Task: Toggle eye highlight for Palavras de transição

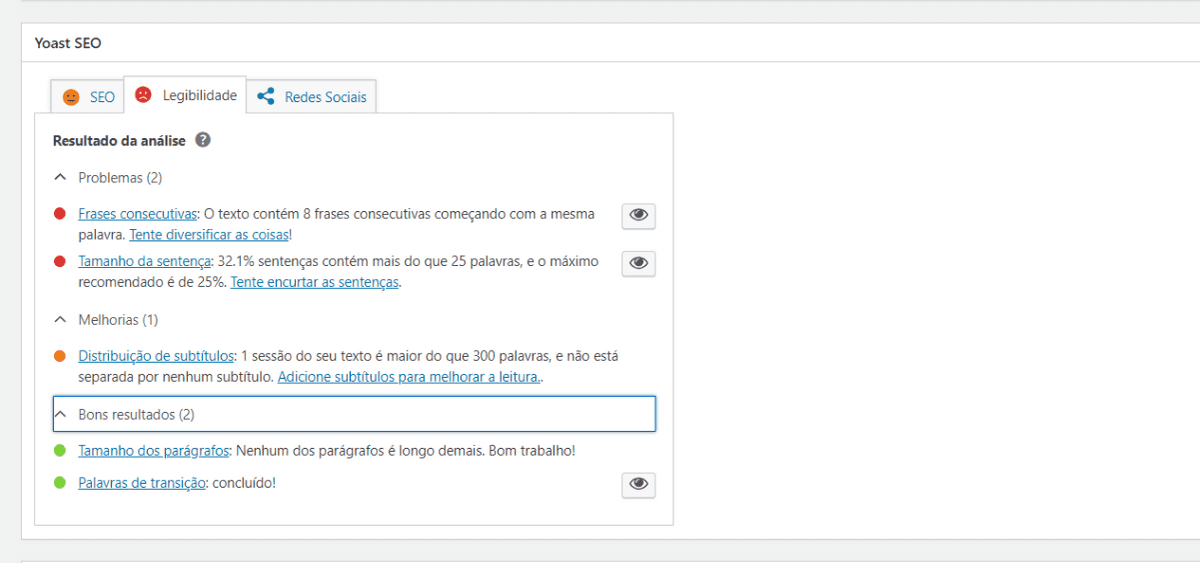Action: pos(639,485)
